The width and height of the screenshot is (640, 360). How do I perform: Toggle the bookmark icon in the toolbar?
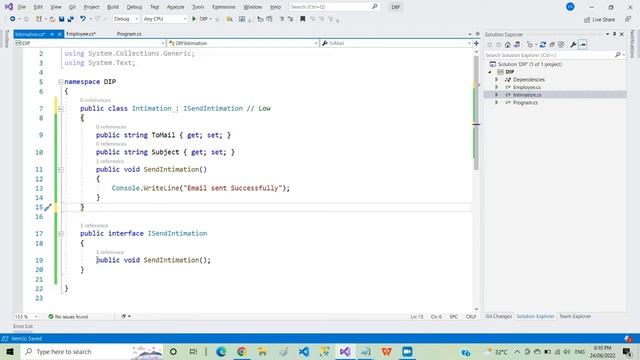[x=302, y=19]
